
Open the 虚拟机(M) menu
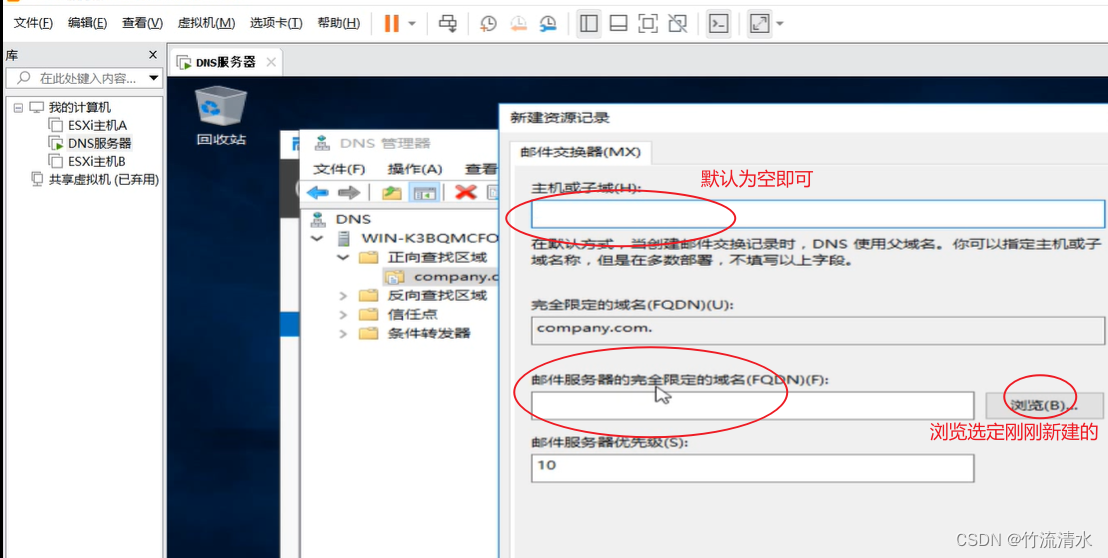pos(206,23)
